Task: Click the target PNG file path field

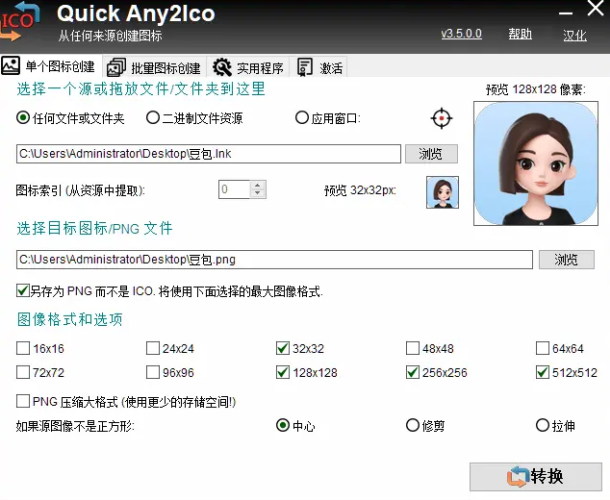Action: [x=274, y=260]
